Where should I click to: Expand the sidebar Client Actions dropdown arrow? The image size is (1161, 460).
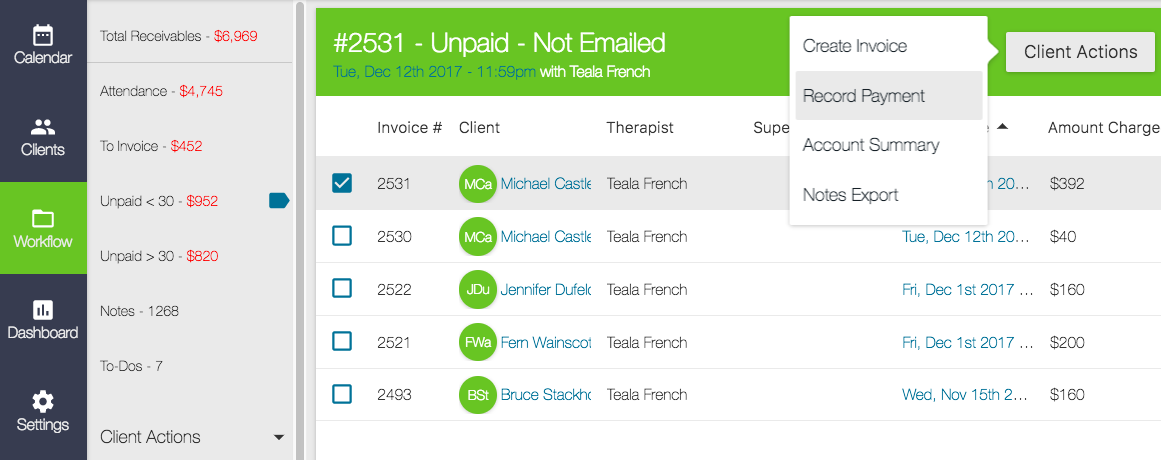tap(278, 437)
